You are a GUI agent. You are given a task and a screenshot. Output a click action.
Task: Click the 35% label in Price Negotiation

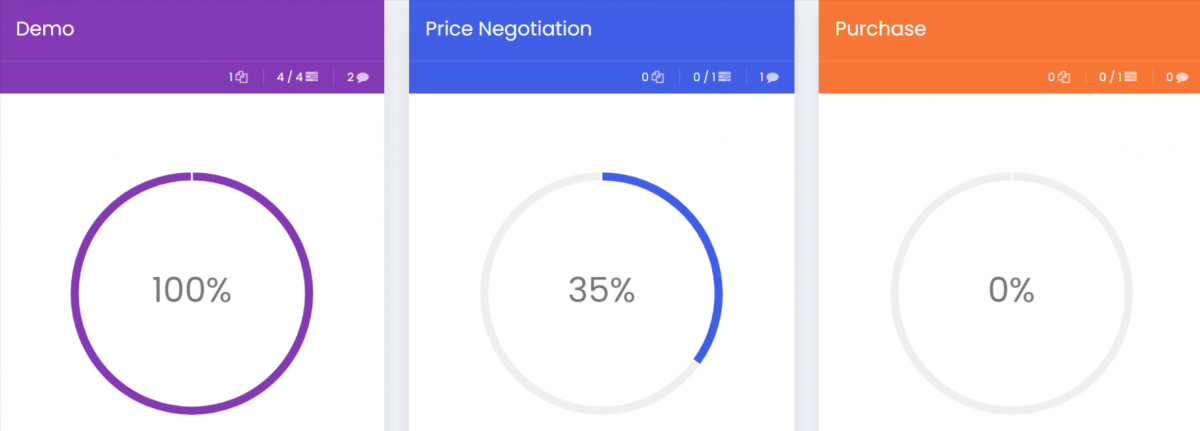(x=602, y=290)
